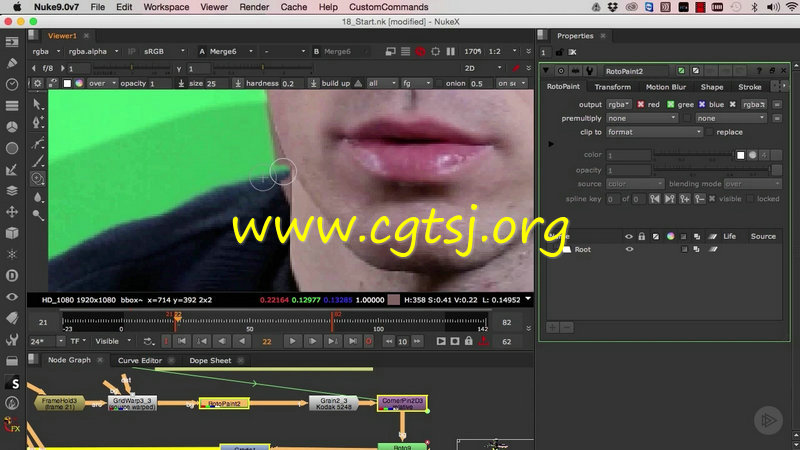The image size is (800, 450).
Task: Click the white paint color swatch
Action: (67, 83)
